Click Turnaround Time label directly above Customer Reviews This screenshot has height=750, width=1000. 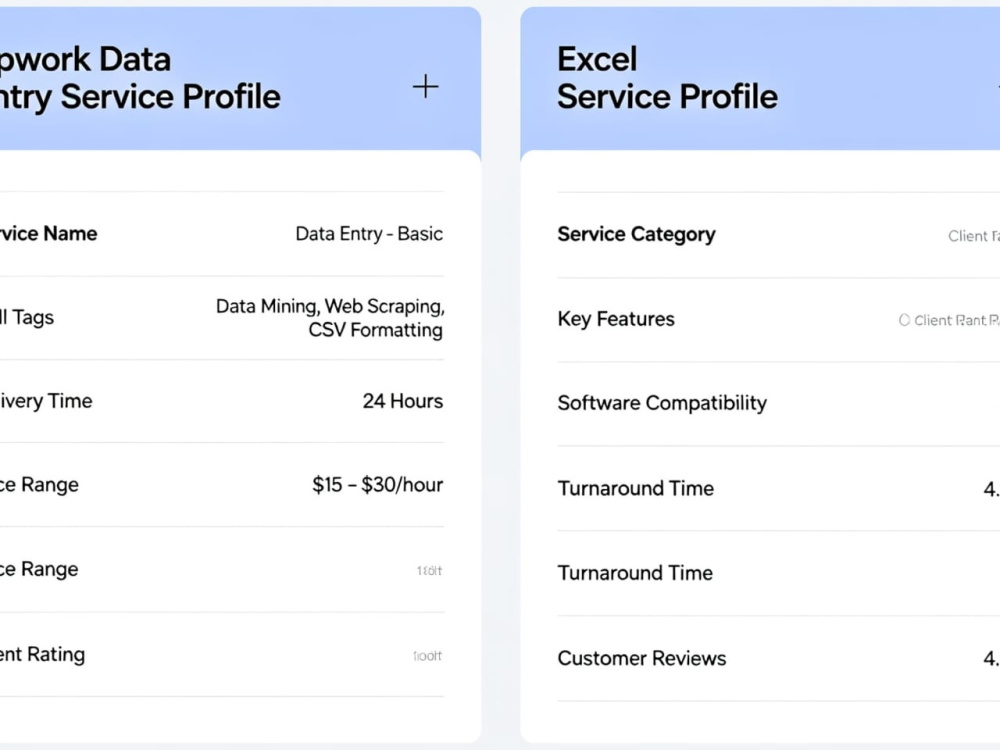(x=635, y=573)
